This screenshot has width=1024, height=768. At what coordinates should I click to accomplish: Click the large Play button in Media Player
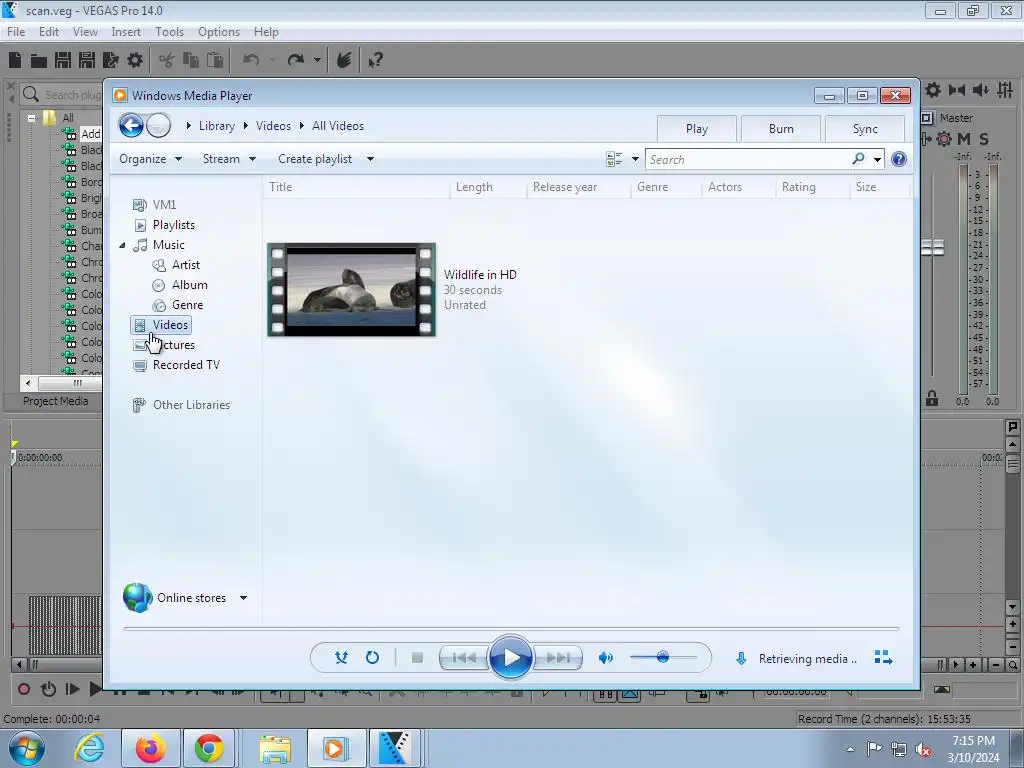[x=510, y=657]
